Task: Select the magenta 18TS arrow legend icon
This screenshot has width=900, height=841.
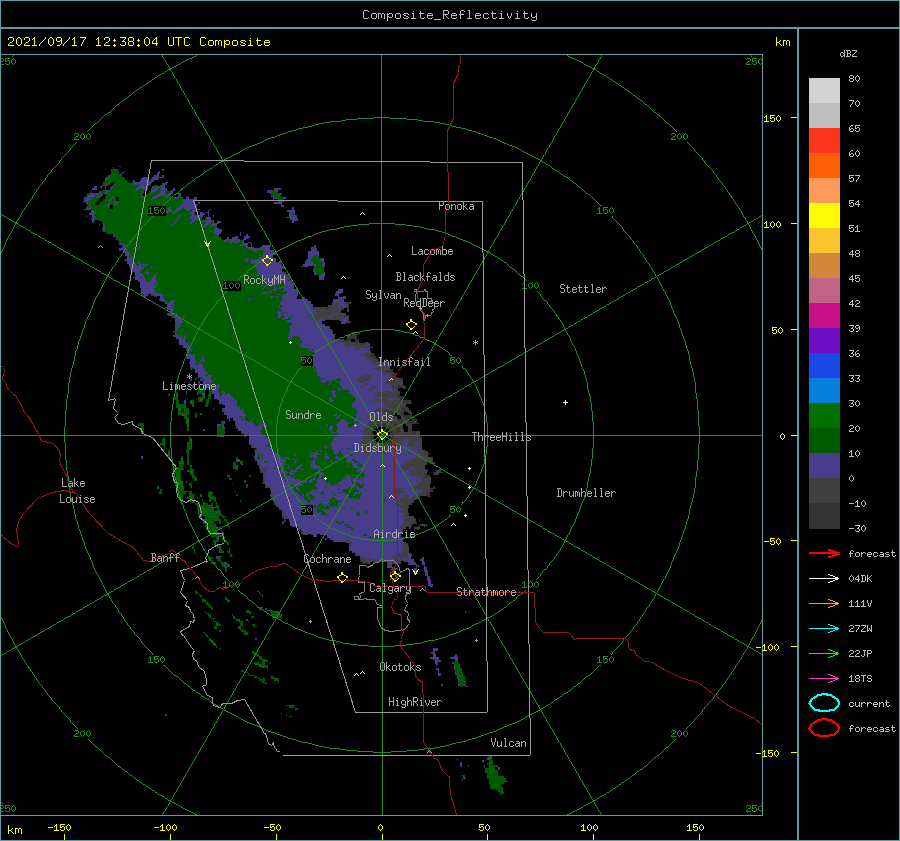Action: click(x=824, y=679)
